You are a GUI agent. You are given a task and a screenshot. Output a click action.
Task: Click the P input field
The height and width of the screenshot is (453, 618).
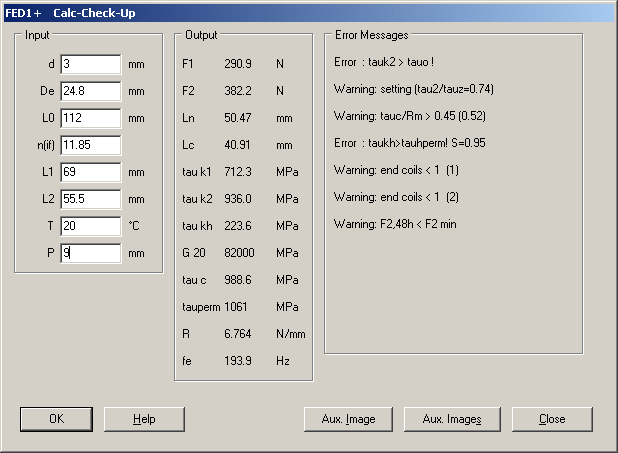pos(90,253)
